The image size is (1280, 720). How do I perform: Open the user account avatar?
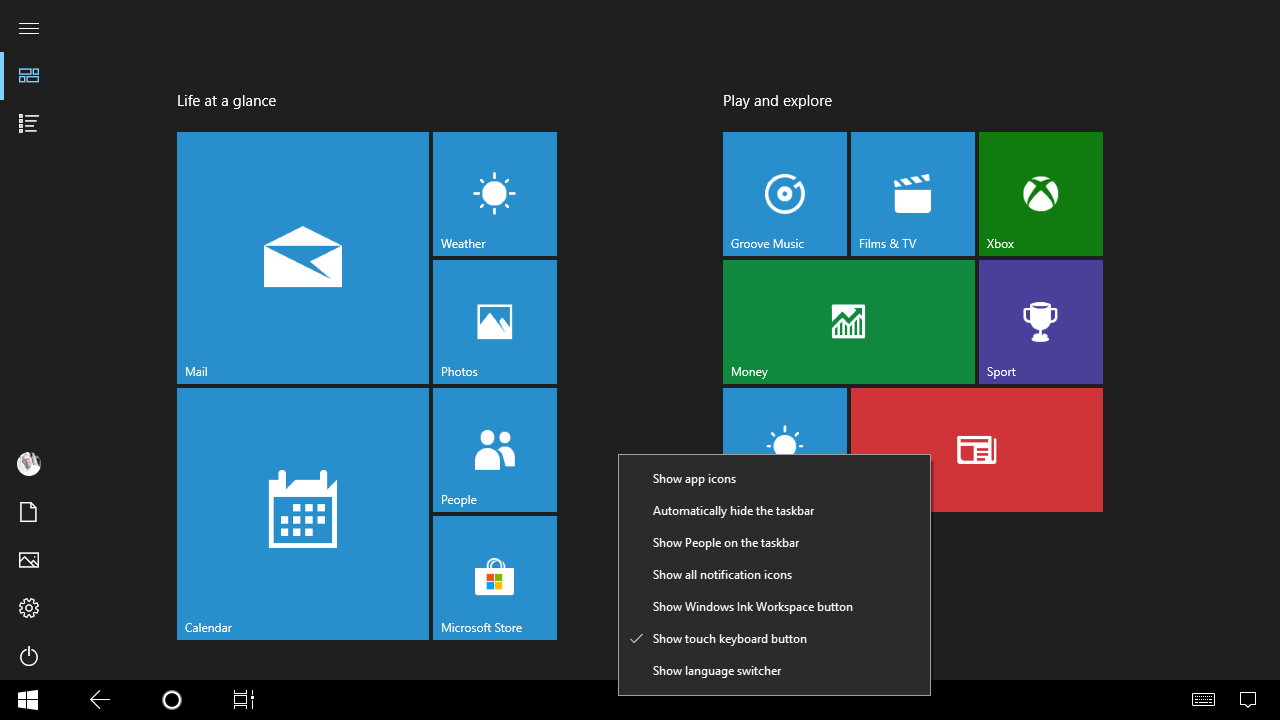[29, 464]
